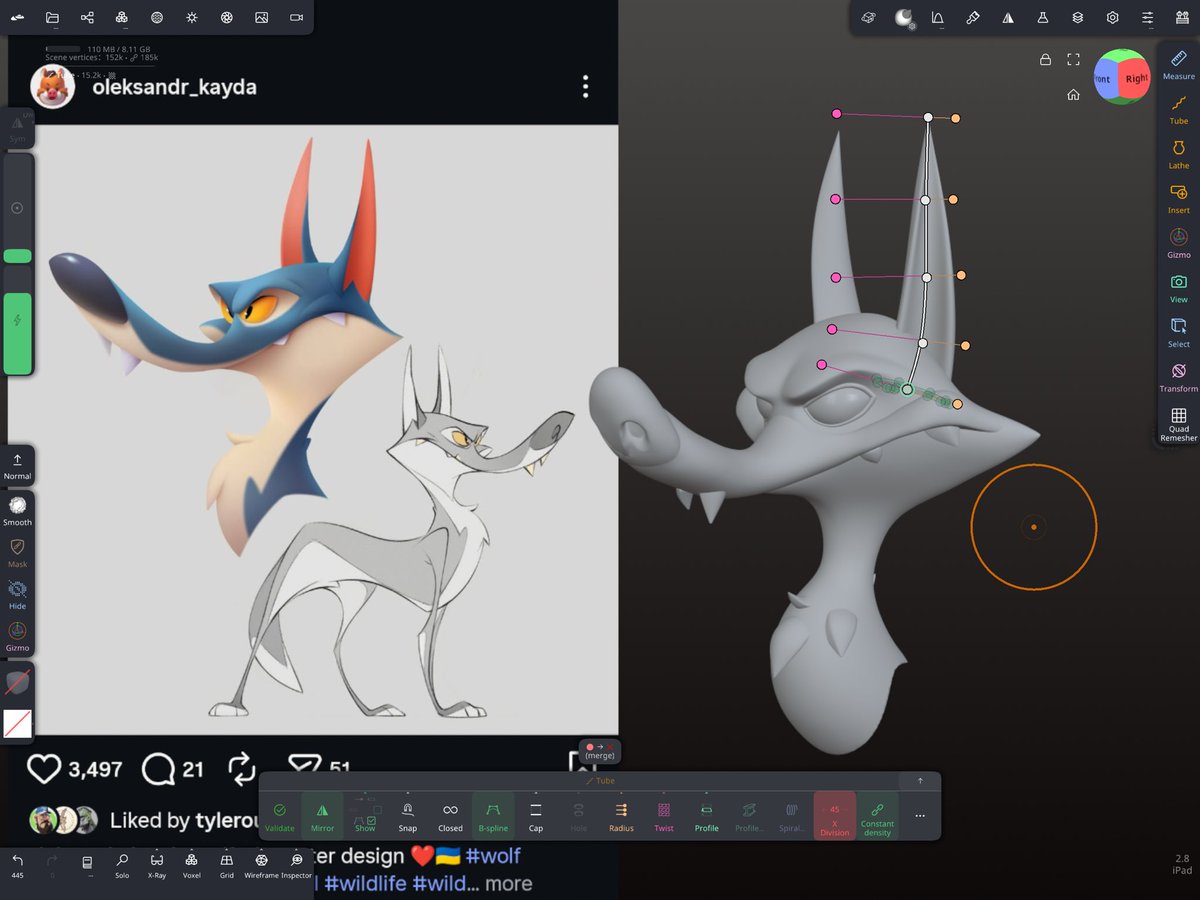Frame the view with the fullscreen brackets icon
The width and height of the screenshot is (1200, 900).
click(x=1073, y=59)
